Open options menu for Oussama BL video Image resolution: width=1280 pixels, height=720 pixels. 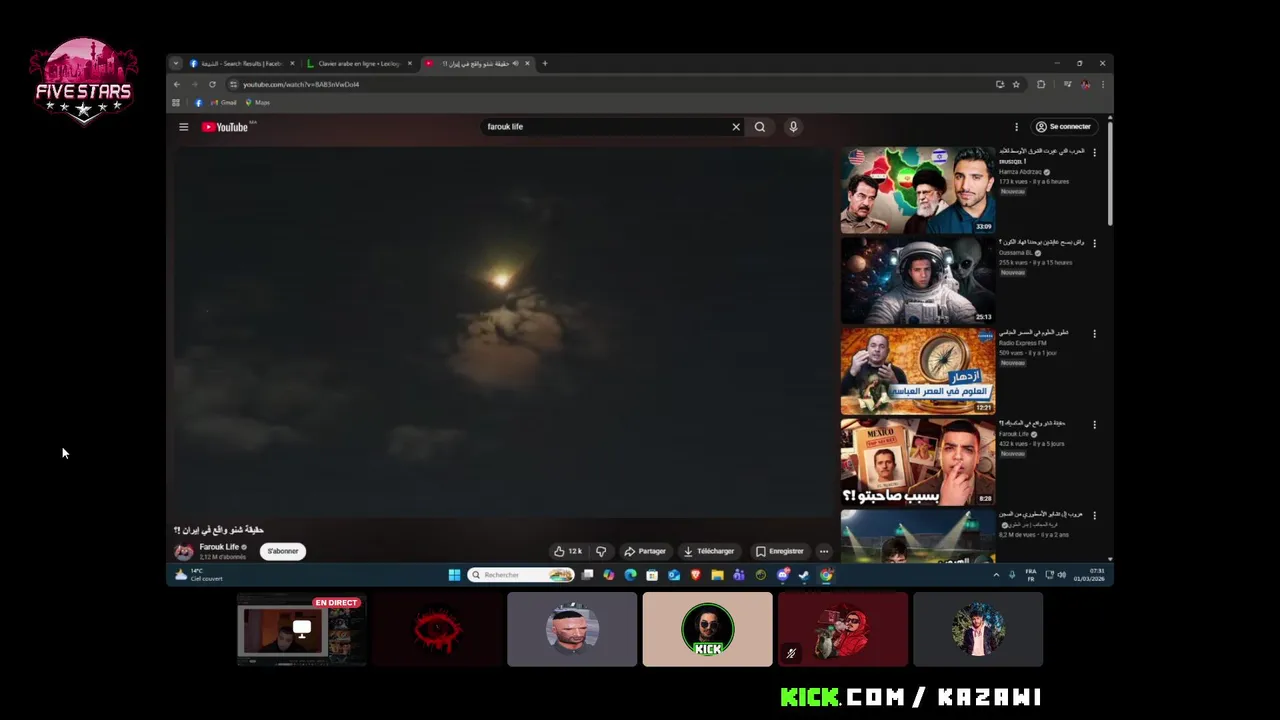pyautogui.click(x=1094, y=243)
